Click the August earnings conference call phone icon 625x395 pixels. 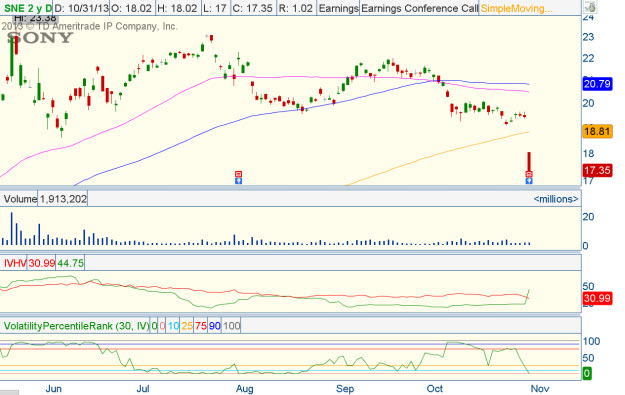(x=238, y=174)
